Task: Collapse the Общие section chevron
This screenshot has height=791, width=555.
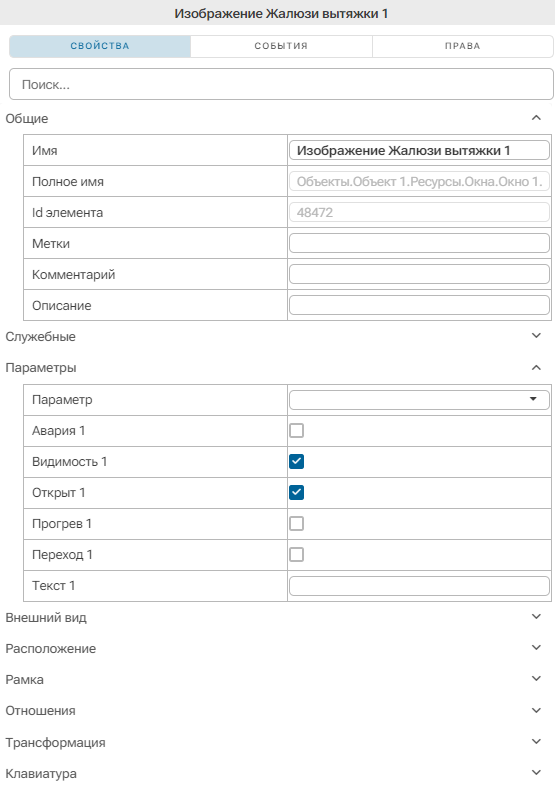Action: [x=536, y=118]
